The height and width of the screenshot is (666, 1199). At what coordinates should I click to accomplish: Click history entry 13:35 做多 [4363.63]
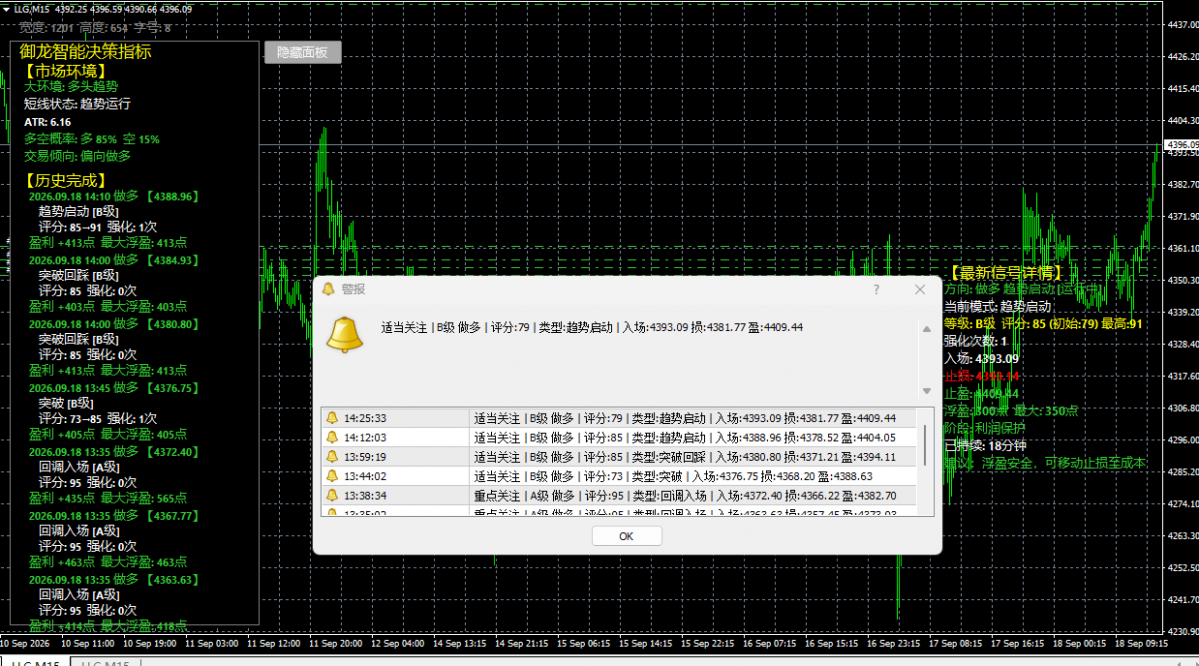[x=113, y=579]
